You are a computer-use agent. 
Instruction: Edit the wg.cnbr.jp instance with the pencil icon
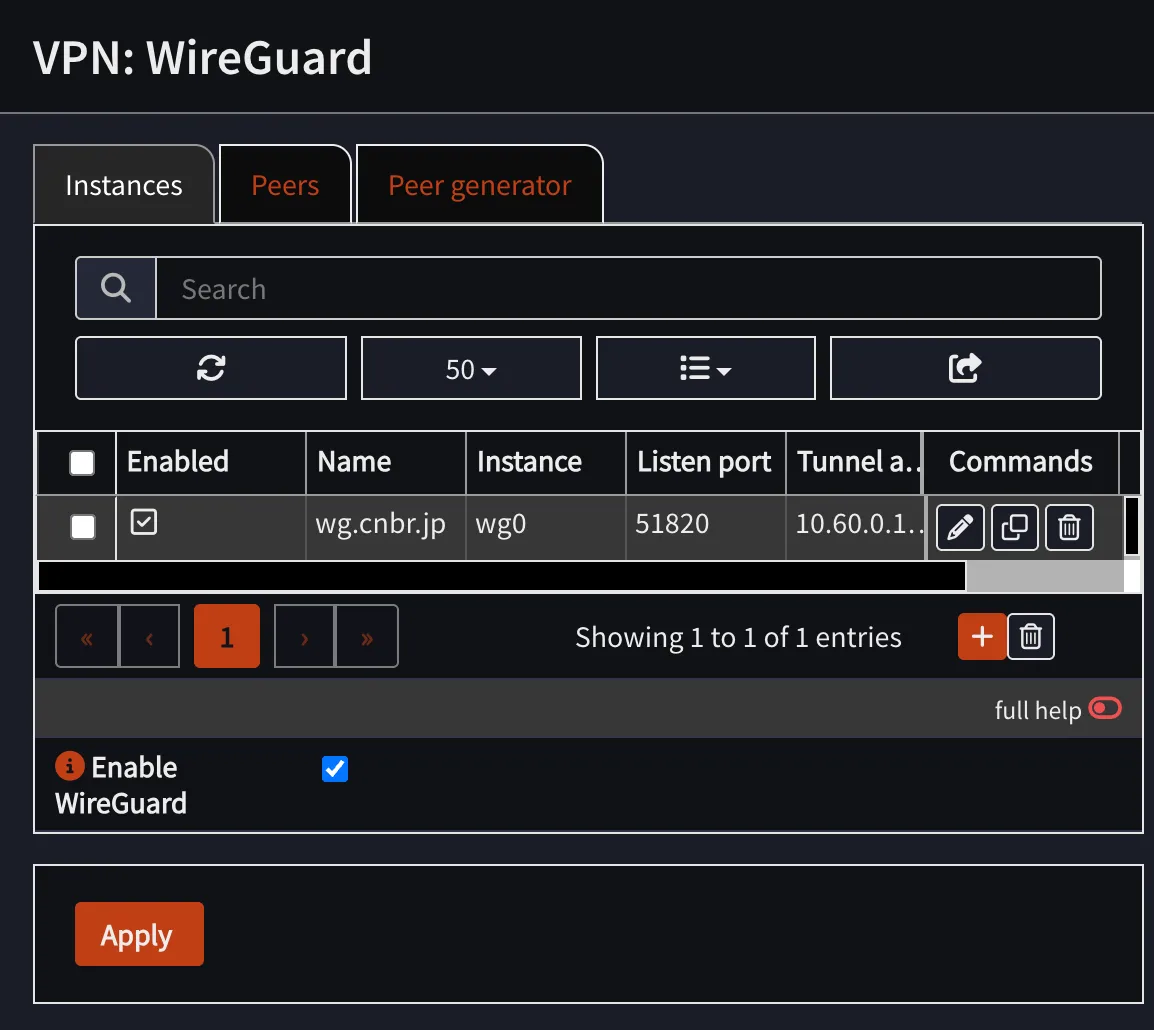[959, 527]
